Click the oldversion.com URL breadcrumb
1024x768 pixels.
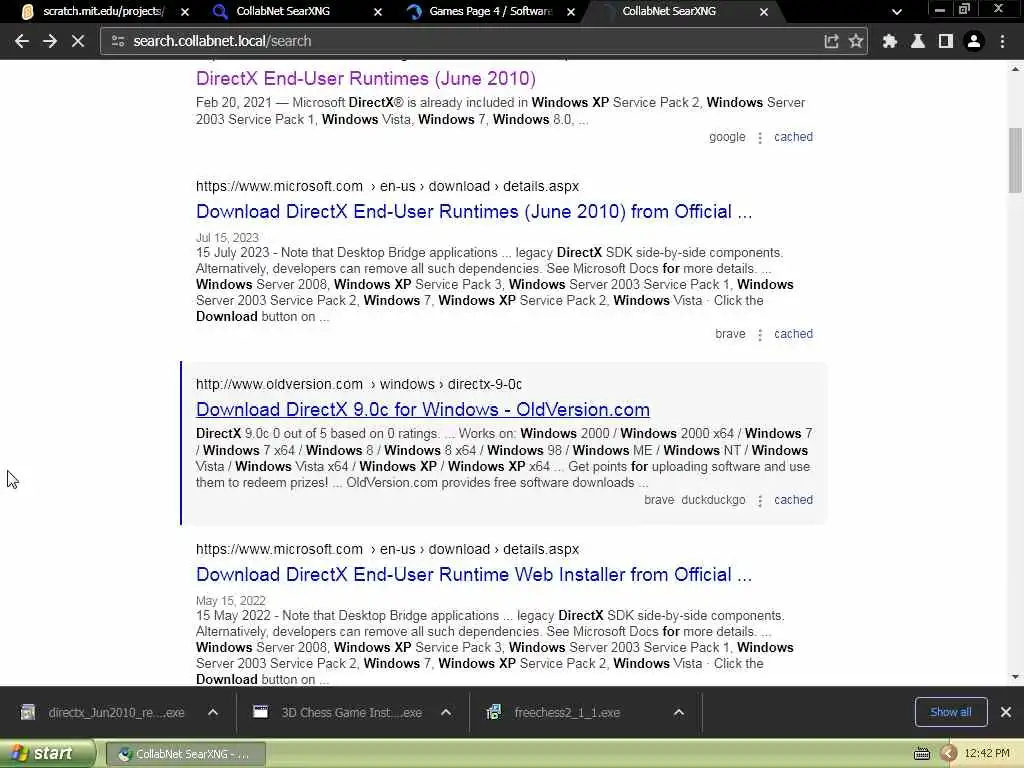click(x=359, y=384)
